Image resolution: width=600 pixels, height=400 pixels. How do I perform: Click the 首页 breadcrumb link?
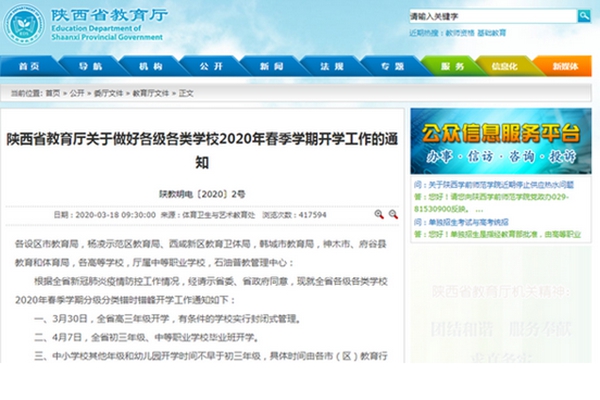click(x=53, y=93)
